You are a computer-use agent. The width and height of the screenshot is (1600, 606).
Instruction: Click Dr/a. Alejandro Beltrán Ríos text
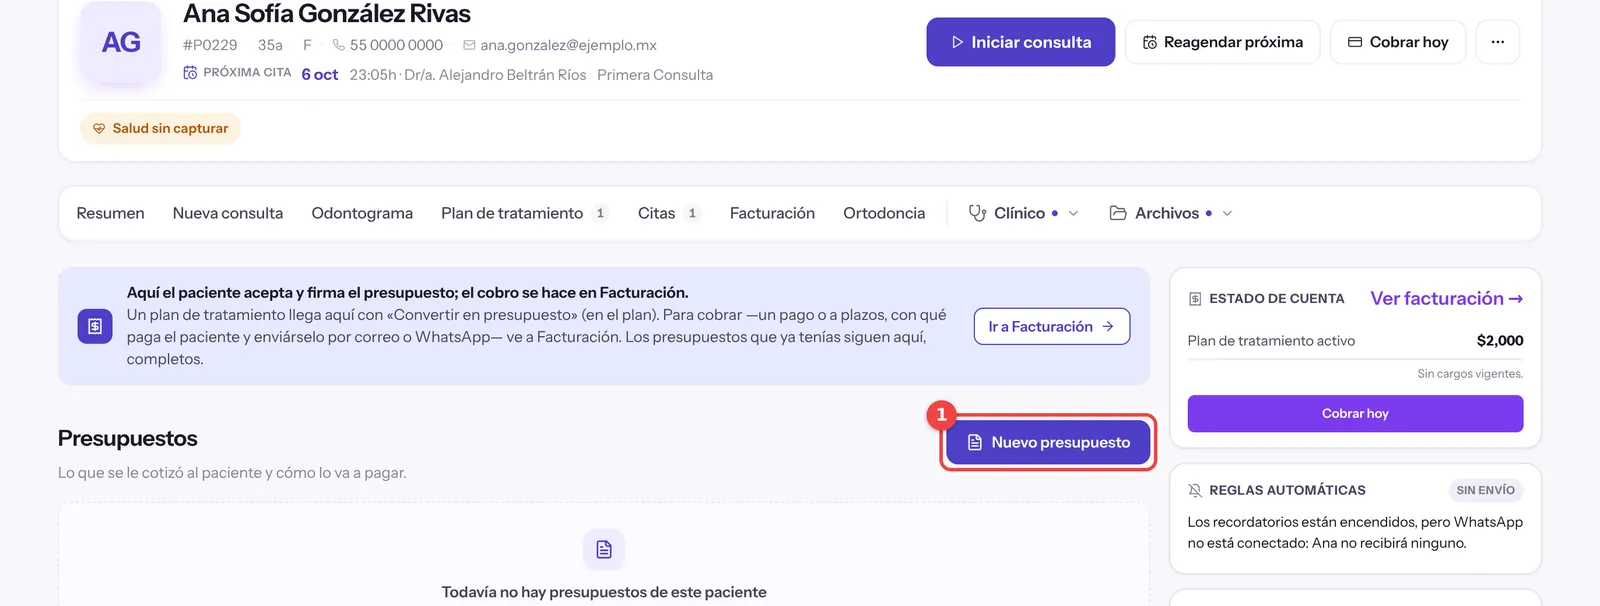[495, 75]
